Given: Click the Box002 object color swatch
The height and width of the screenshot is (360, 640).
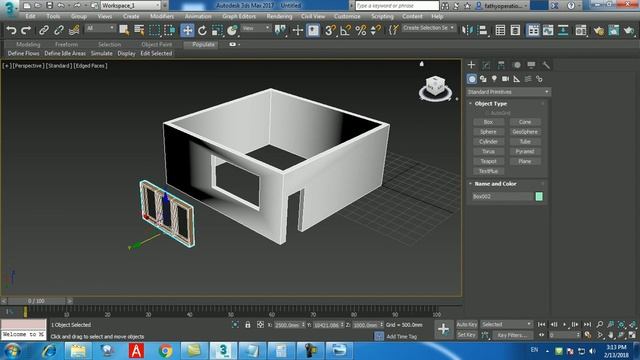Looking at the screenshot, I should 539,196.
